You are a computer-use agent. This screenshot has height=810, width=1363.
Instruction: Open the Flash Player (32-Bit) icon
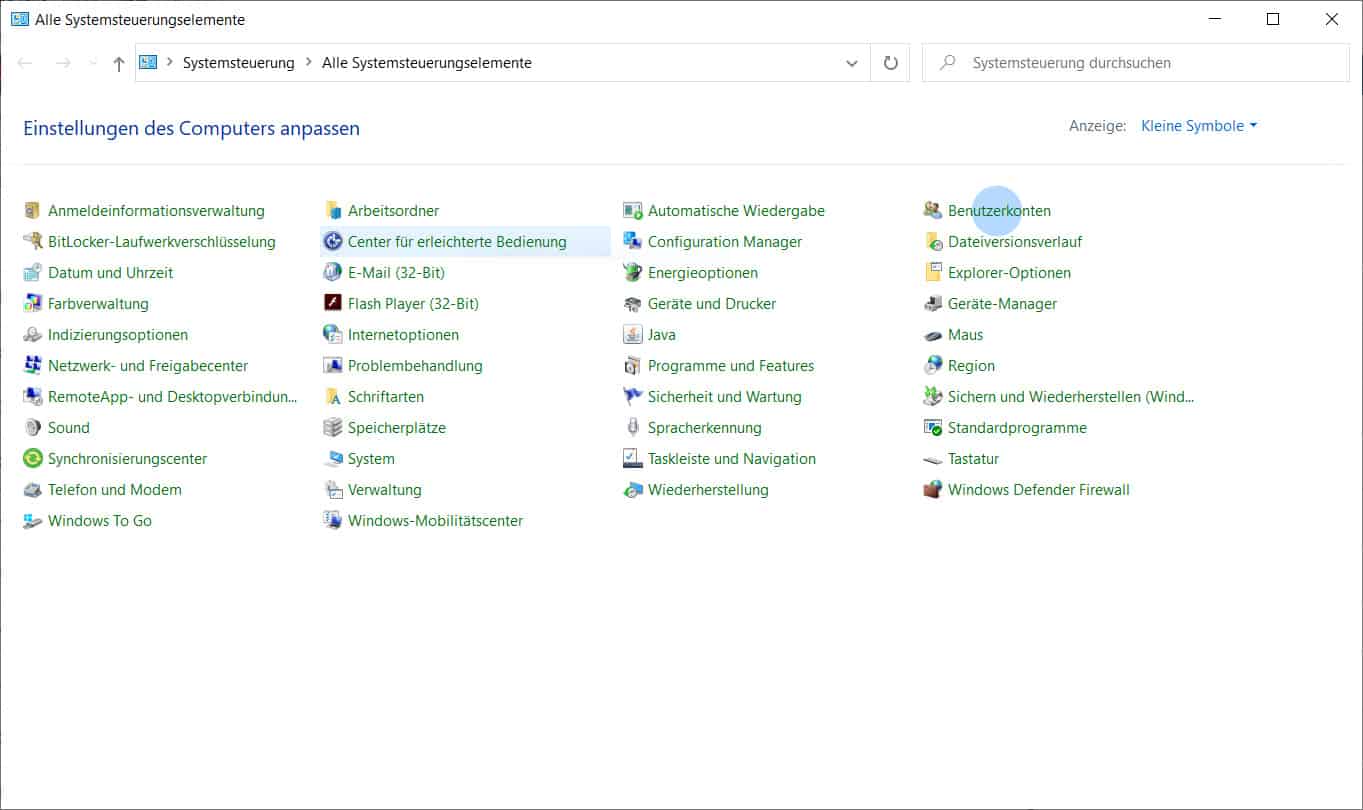click(332, 304)
